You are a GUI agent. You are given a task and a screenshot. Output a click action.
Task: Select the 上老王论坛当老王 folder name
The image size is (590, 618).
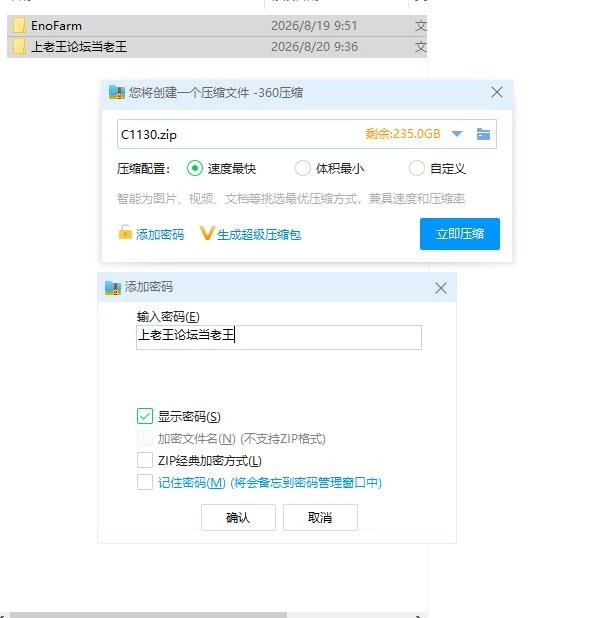(79, 47)
